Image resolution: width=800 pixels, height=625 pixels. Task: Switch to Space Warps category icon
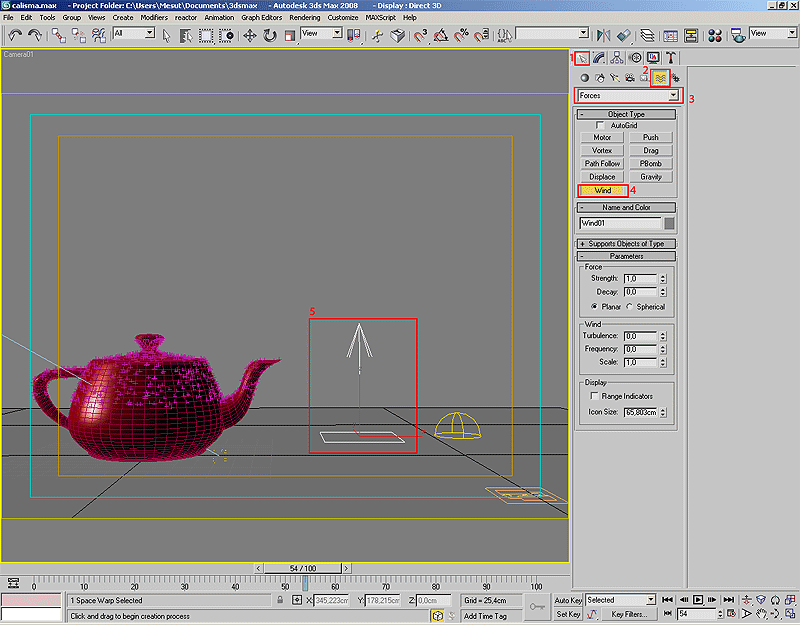[x=660, y=77]
